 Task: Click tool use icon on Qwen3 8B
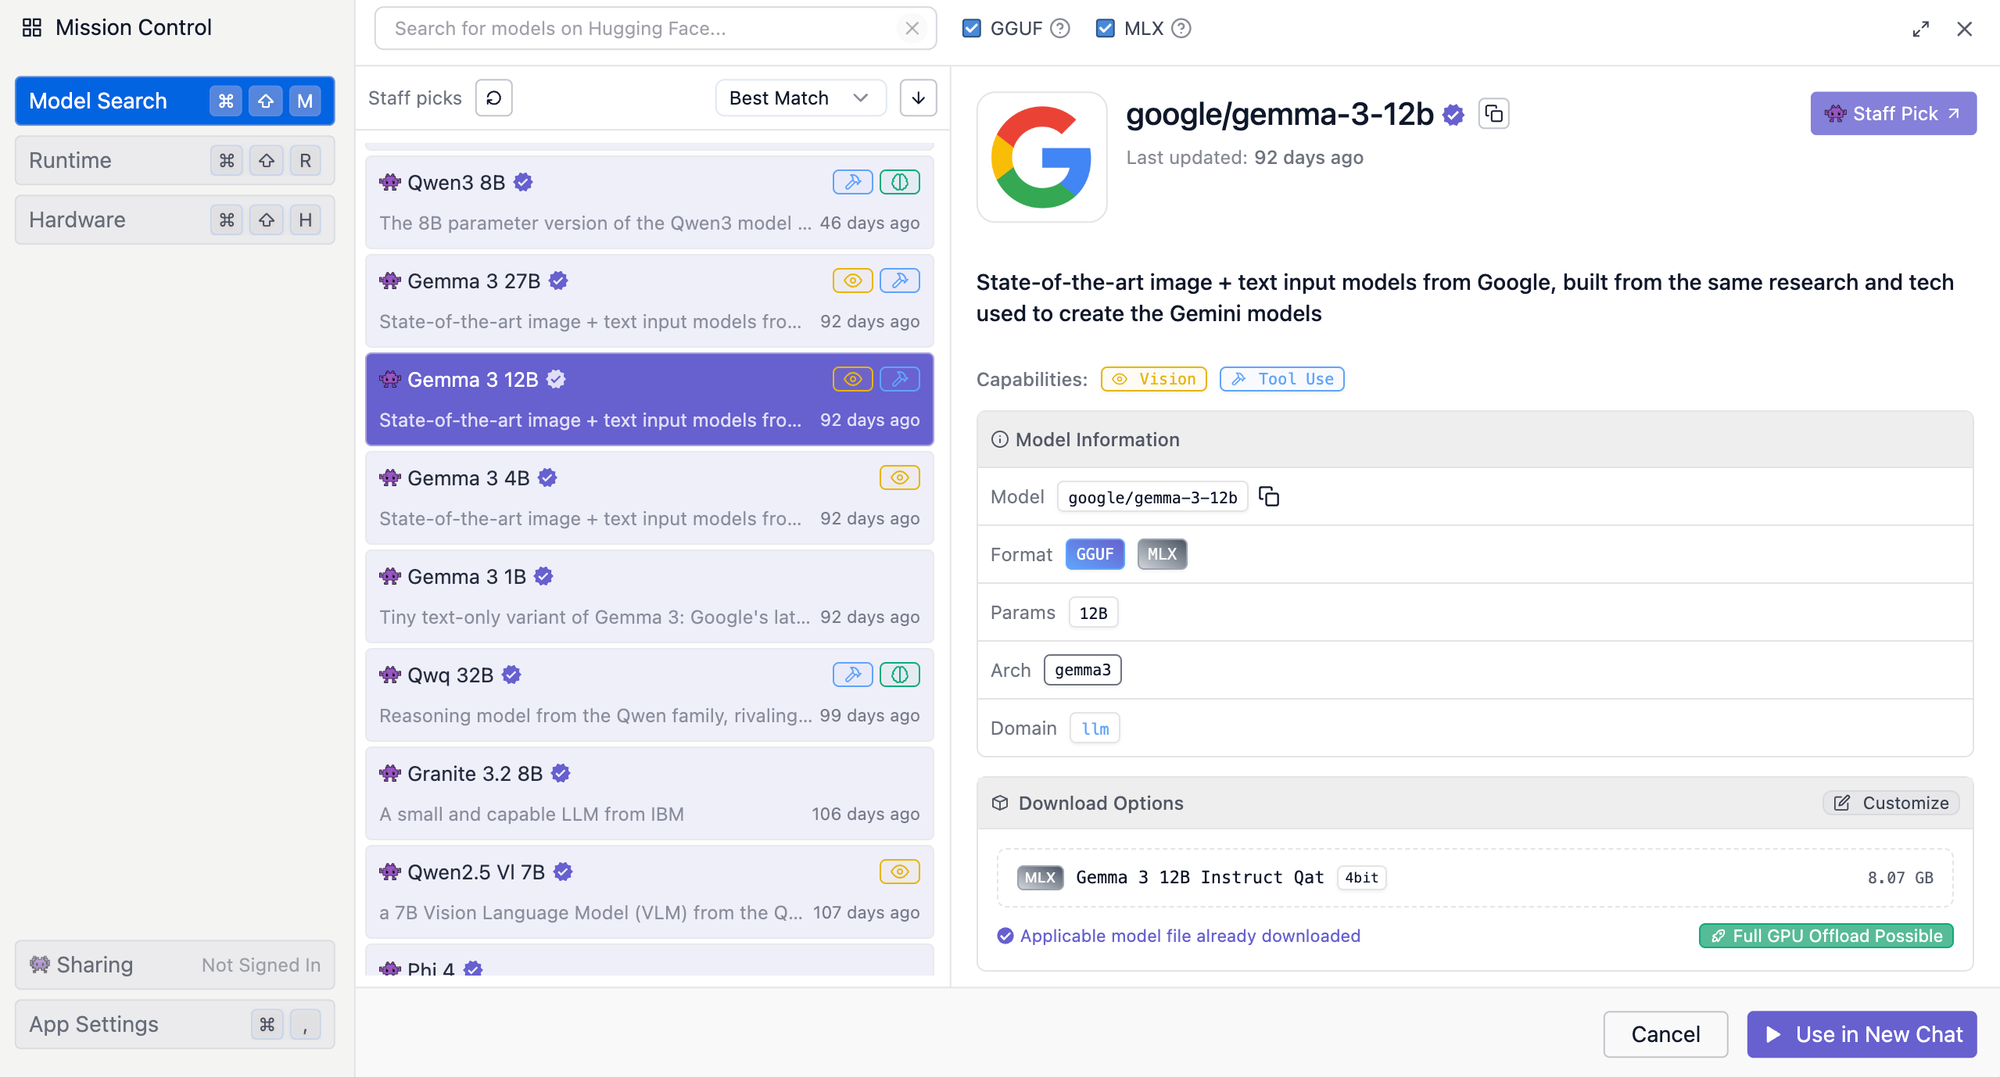click(x=852, y=182)
